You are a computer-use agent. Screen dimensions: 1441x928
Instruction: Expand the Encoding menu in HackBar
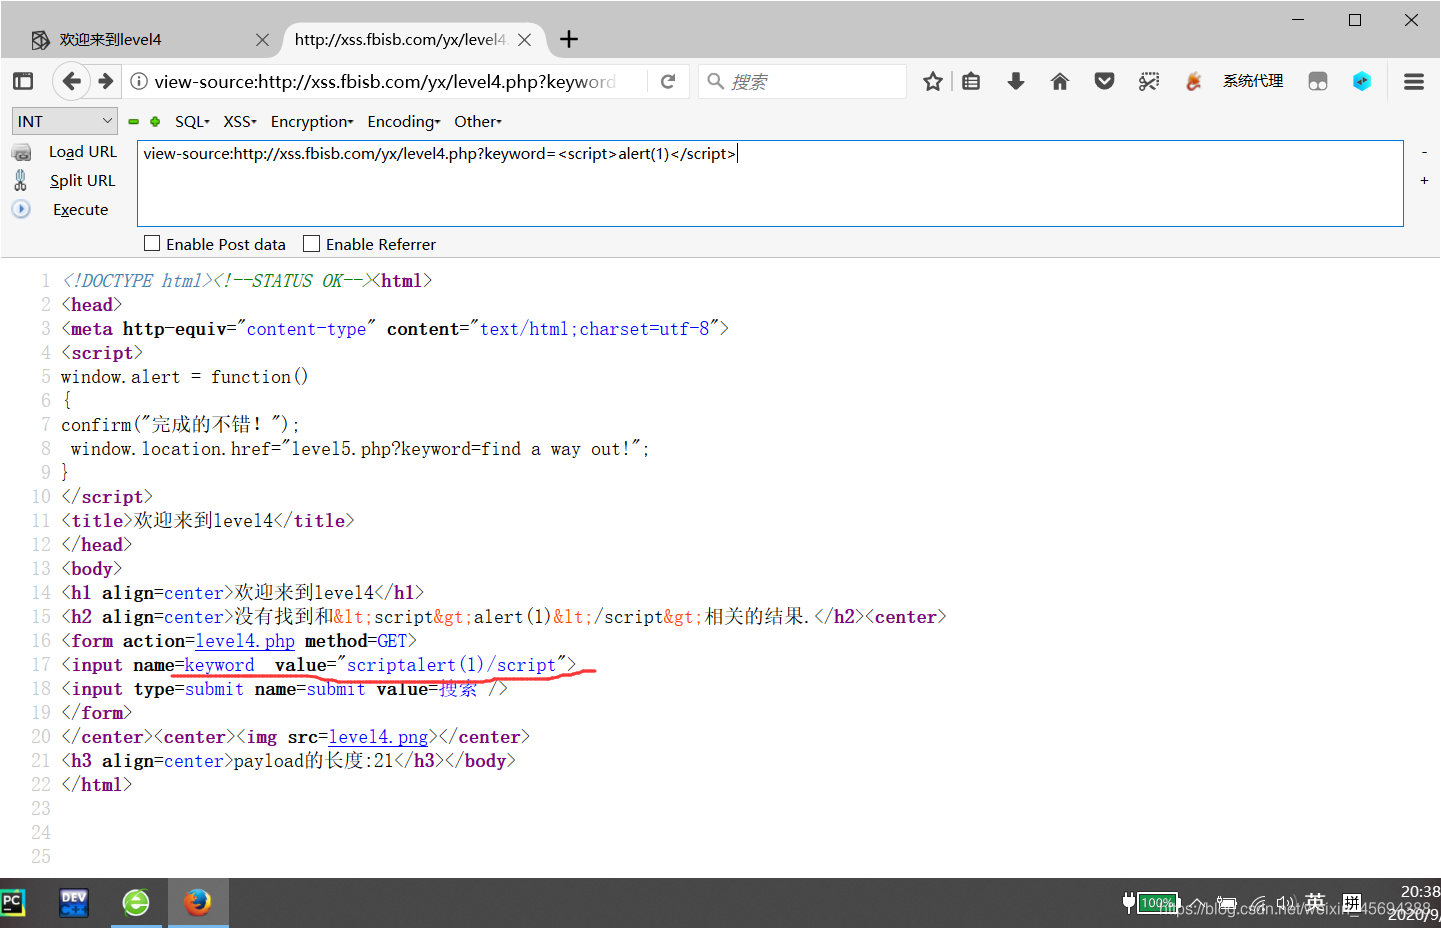(x=404, y=121)
